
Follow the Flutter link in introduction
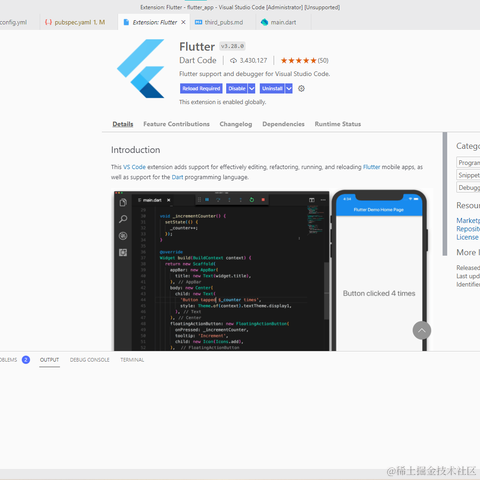[371, 167]
